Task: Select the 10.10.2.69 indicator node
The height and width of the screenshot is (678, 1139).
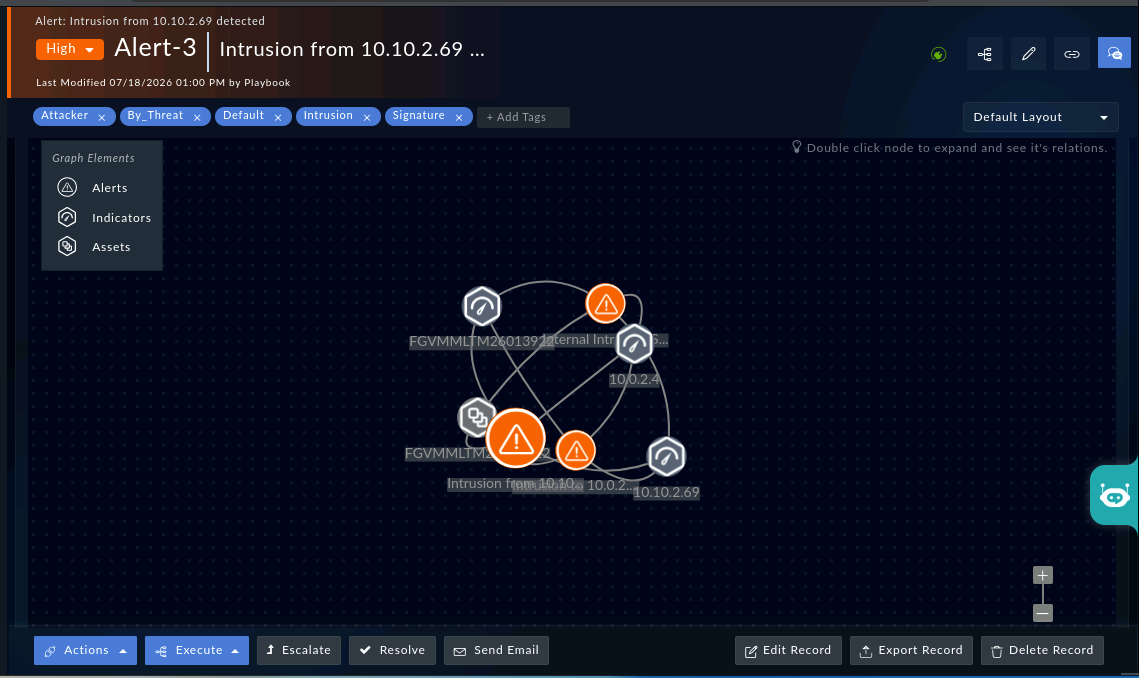Action: click(x=666, y=456)
